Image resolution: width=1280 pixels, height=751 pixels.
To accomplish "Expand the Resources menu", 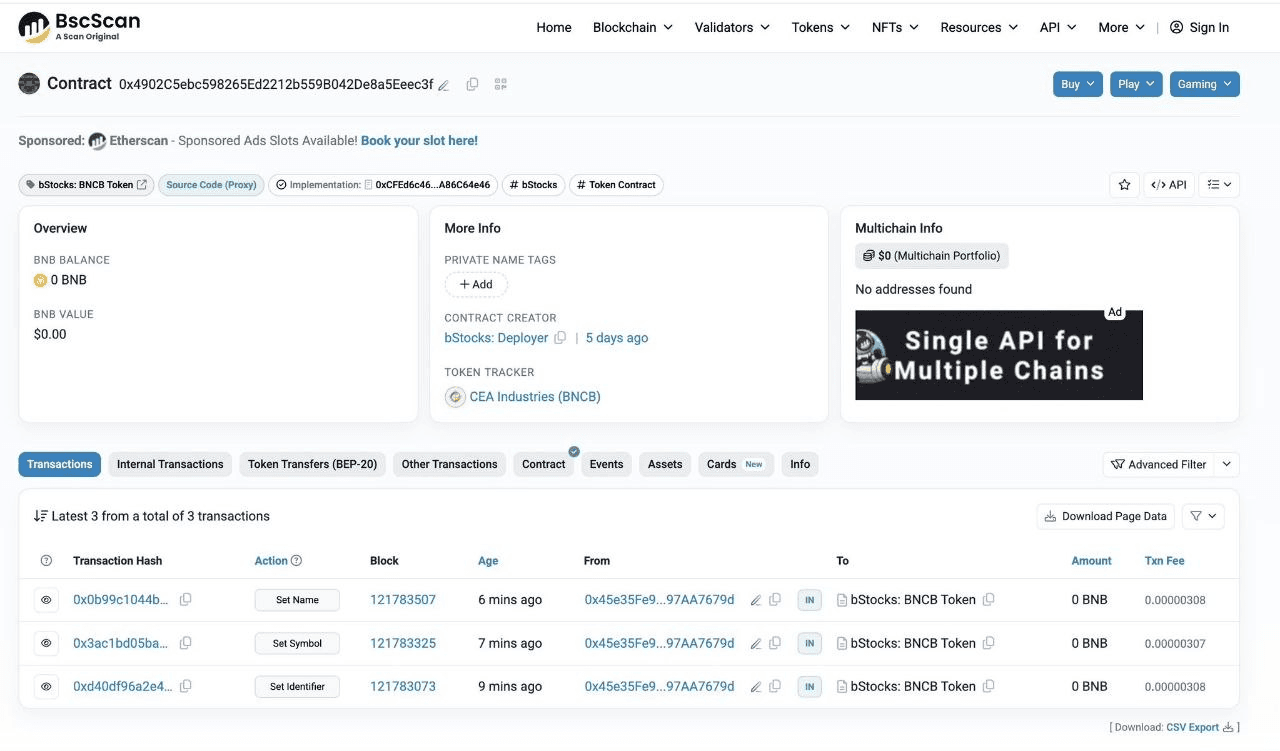I will pos(979,27).
